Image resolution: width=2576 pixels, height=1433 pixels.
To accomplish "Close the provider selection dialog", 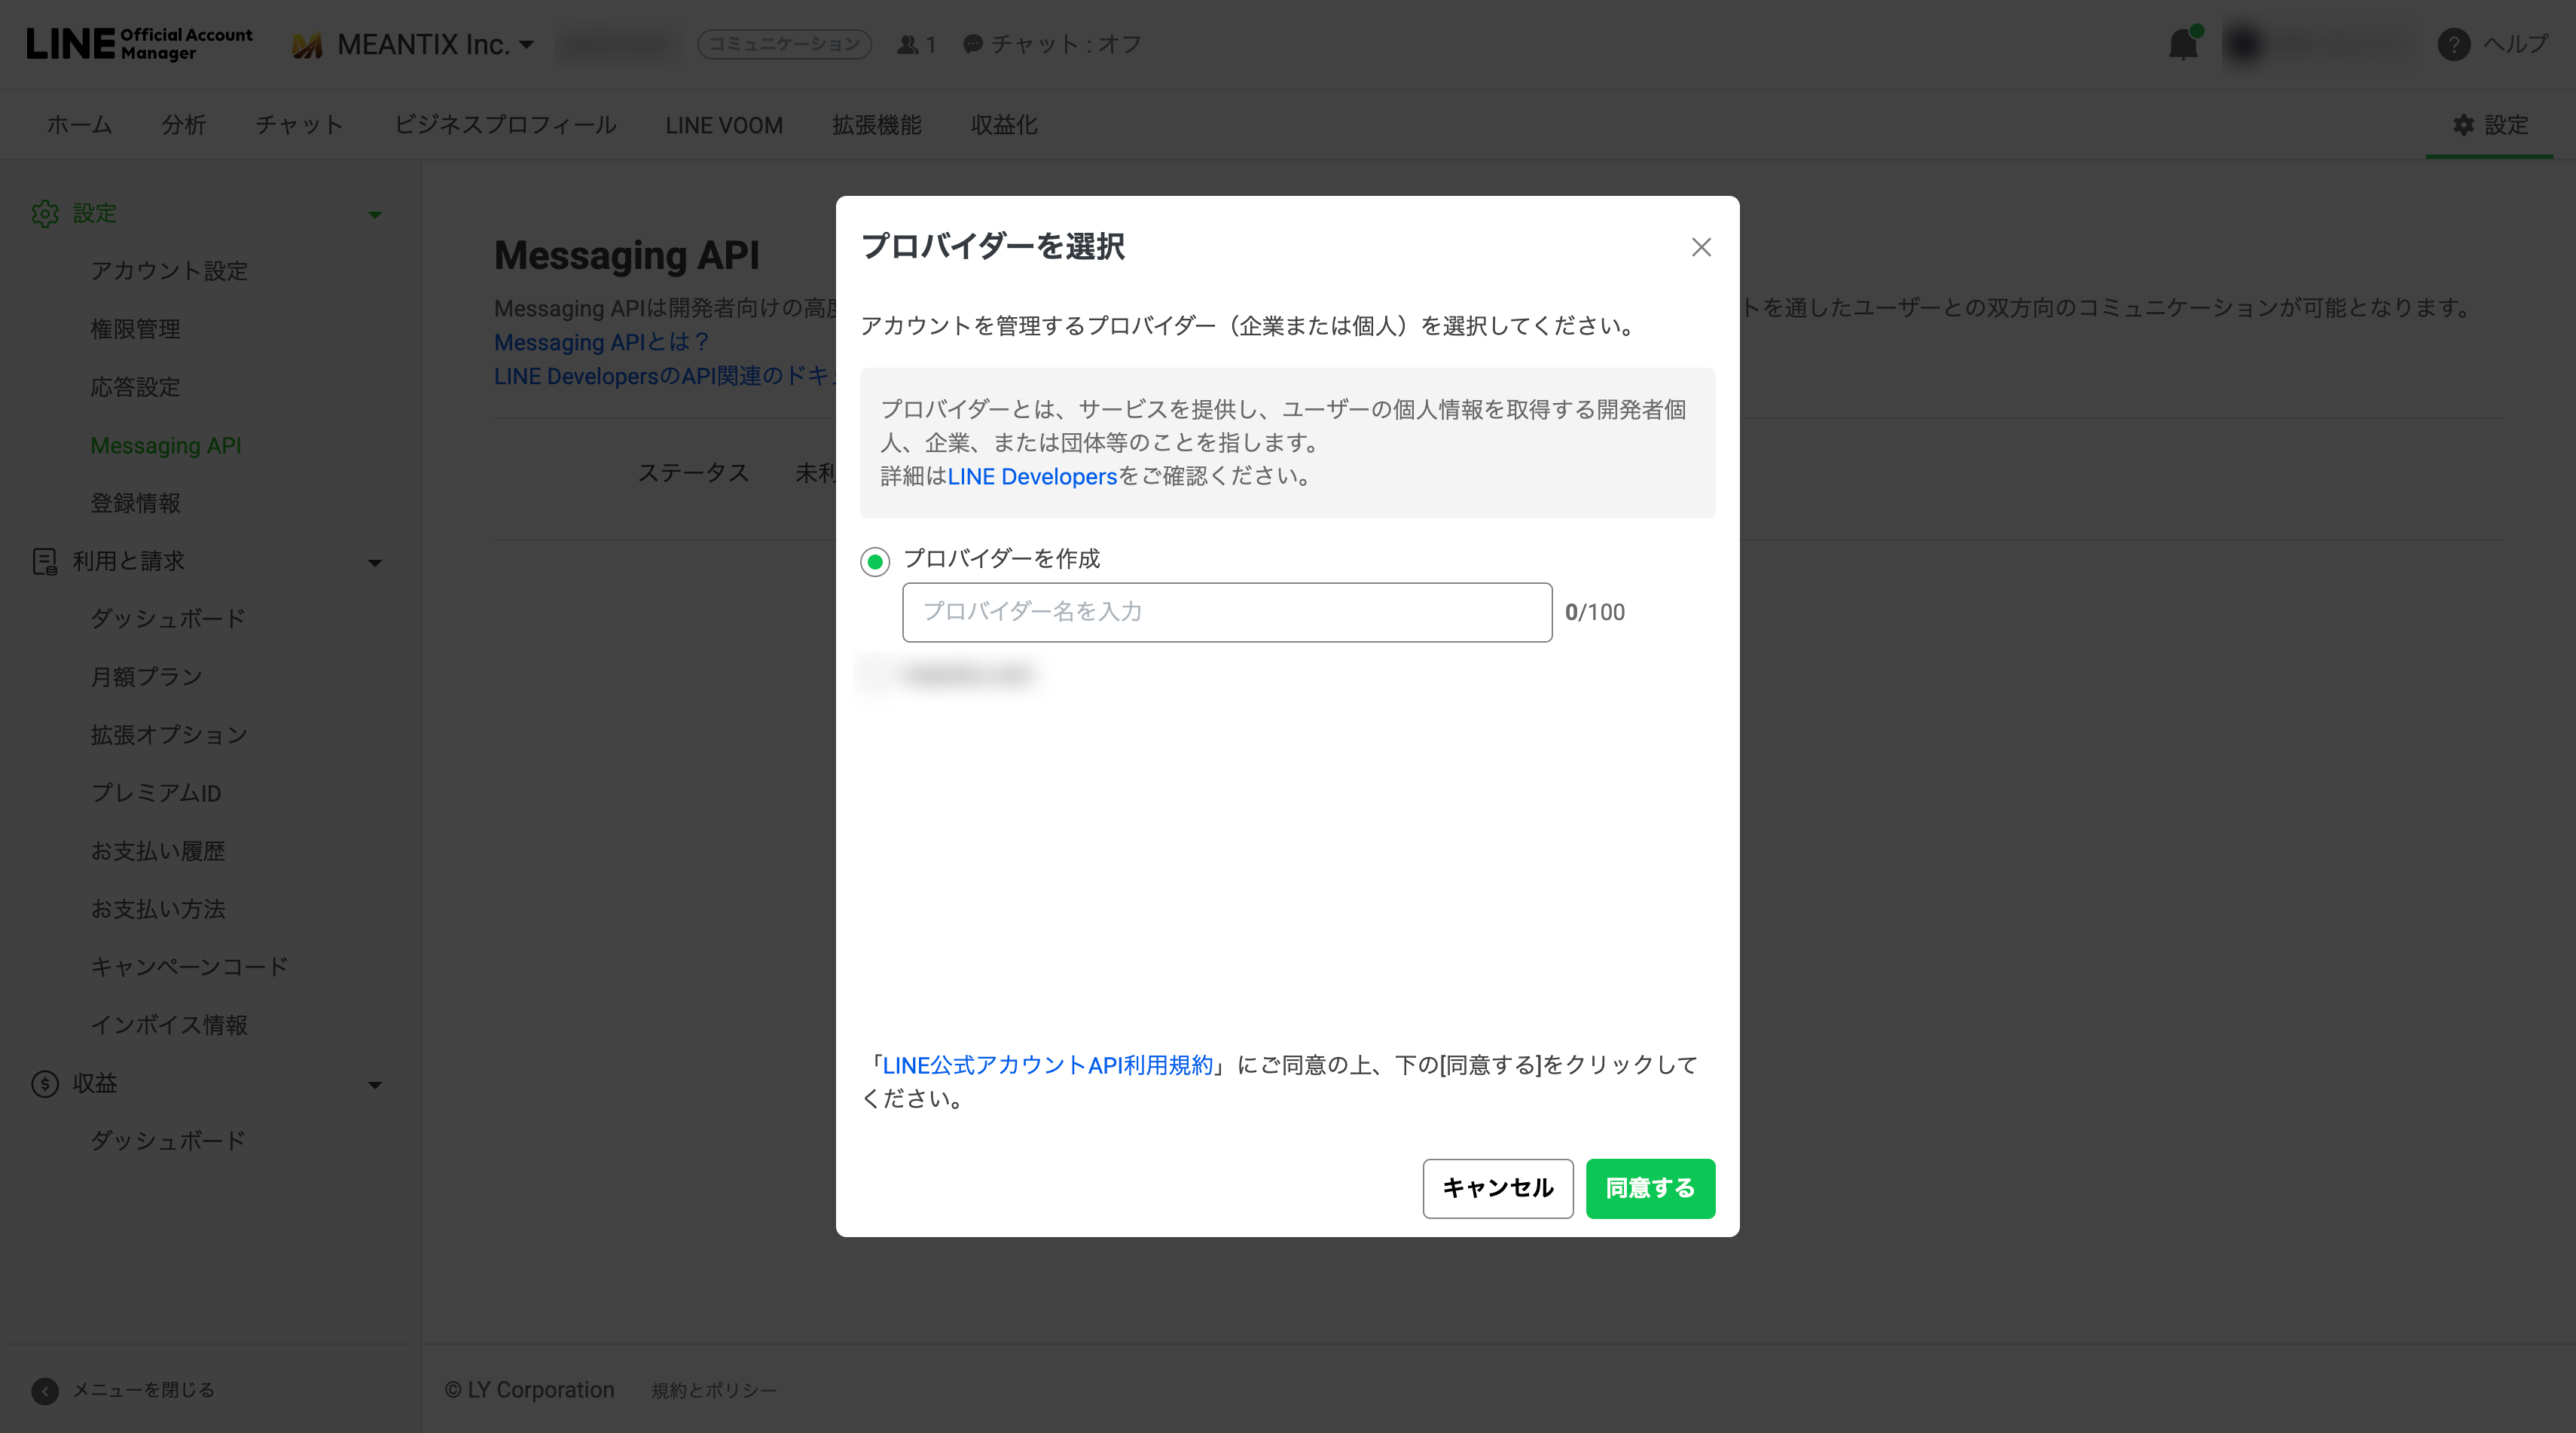I will [1700, 247].
